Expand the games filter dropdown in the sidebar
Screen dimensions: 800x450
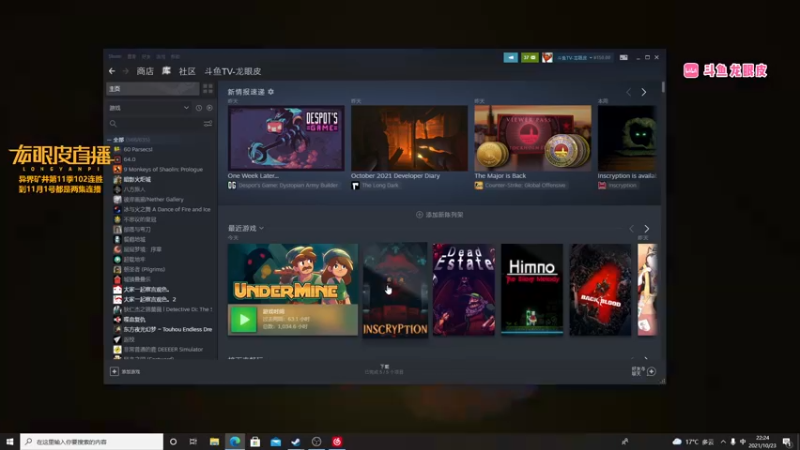click(x=186, y=108)
